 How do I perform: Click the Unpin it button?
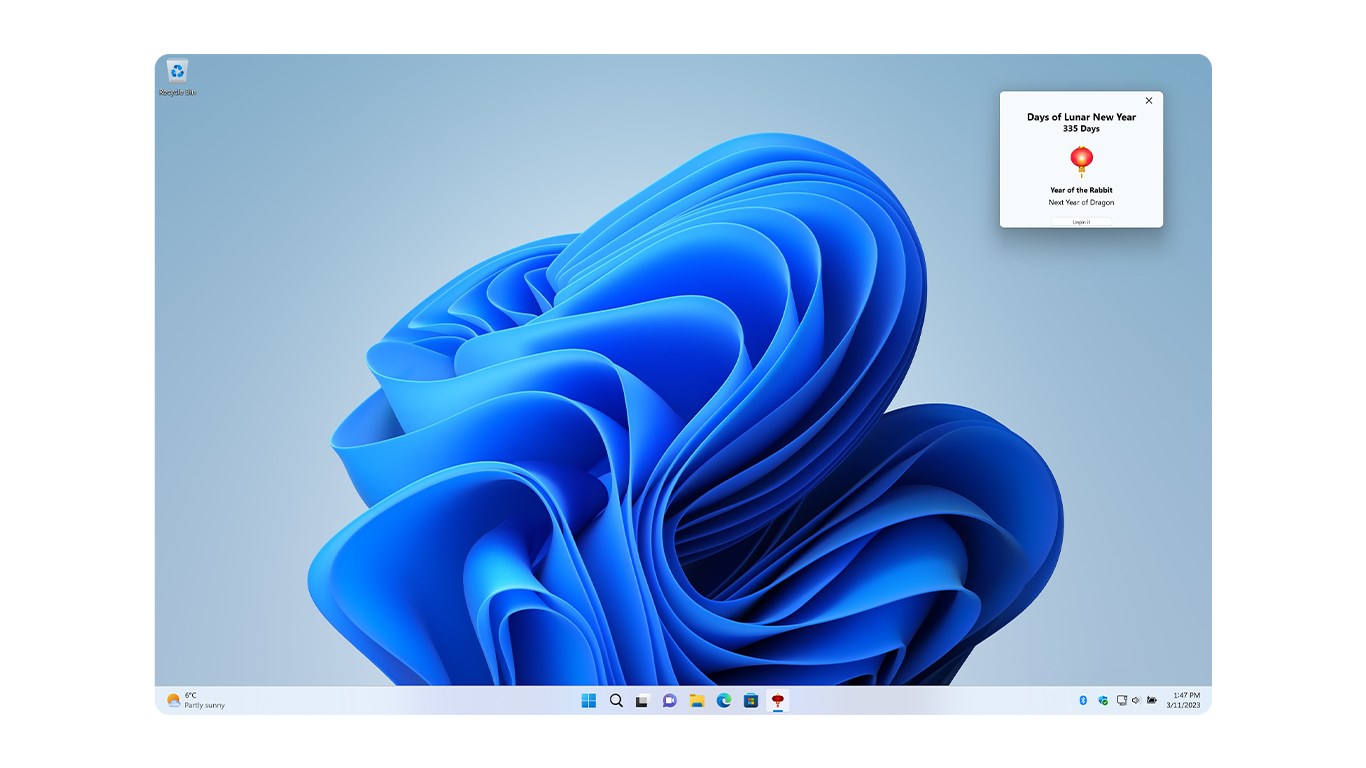[1081, 222]
